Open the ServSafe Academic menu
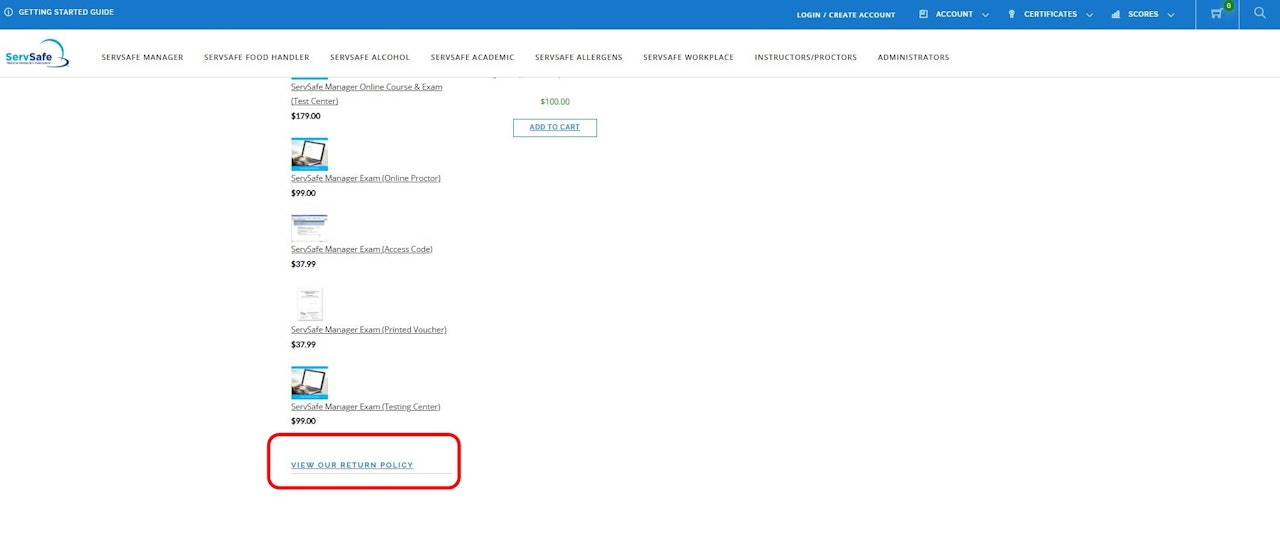Screen dimensions: 1280x559 473,57
